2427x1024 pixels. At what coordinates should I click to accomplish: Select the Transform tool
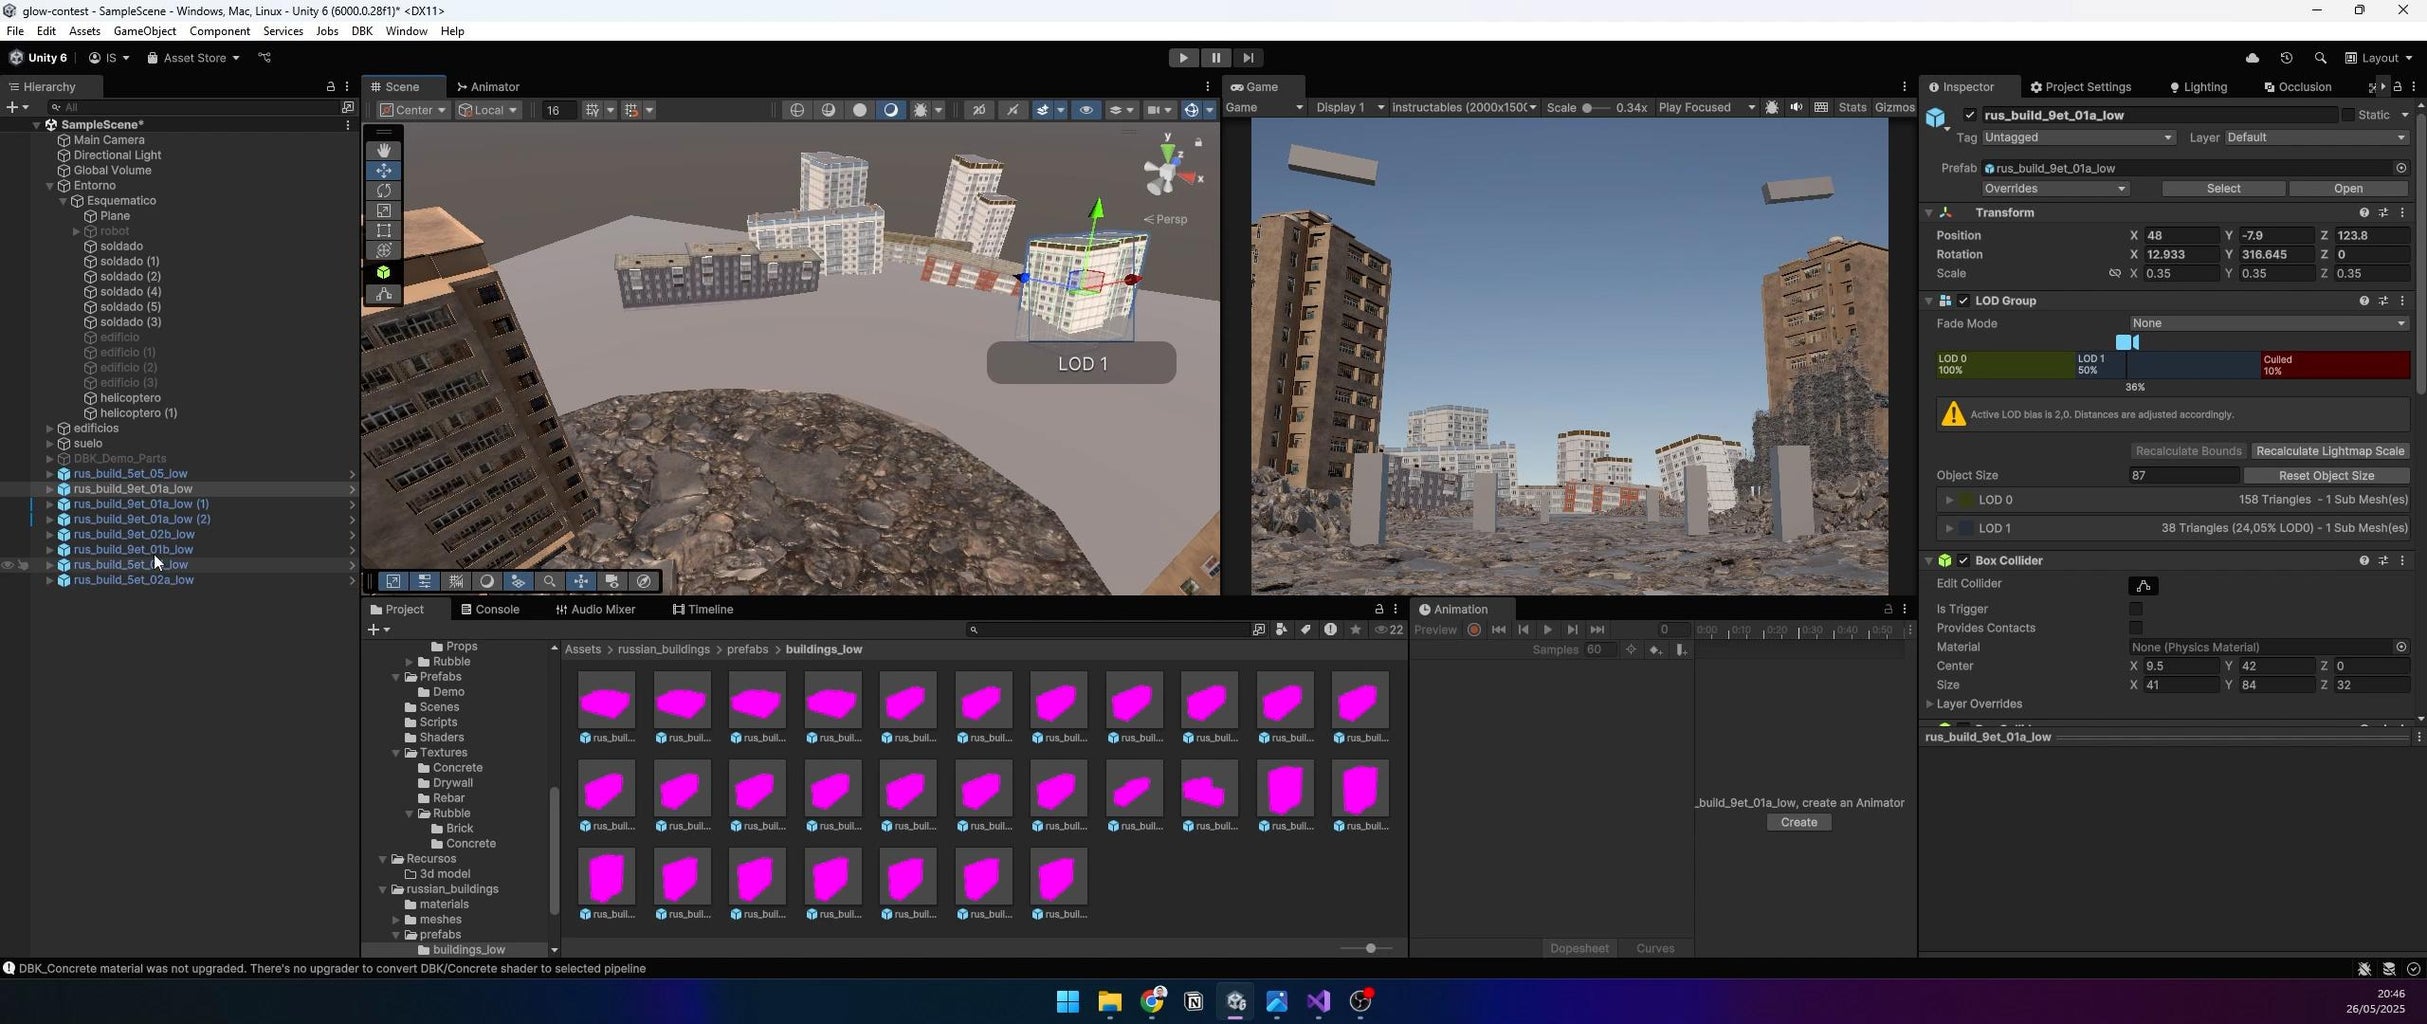[384, 250]
